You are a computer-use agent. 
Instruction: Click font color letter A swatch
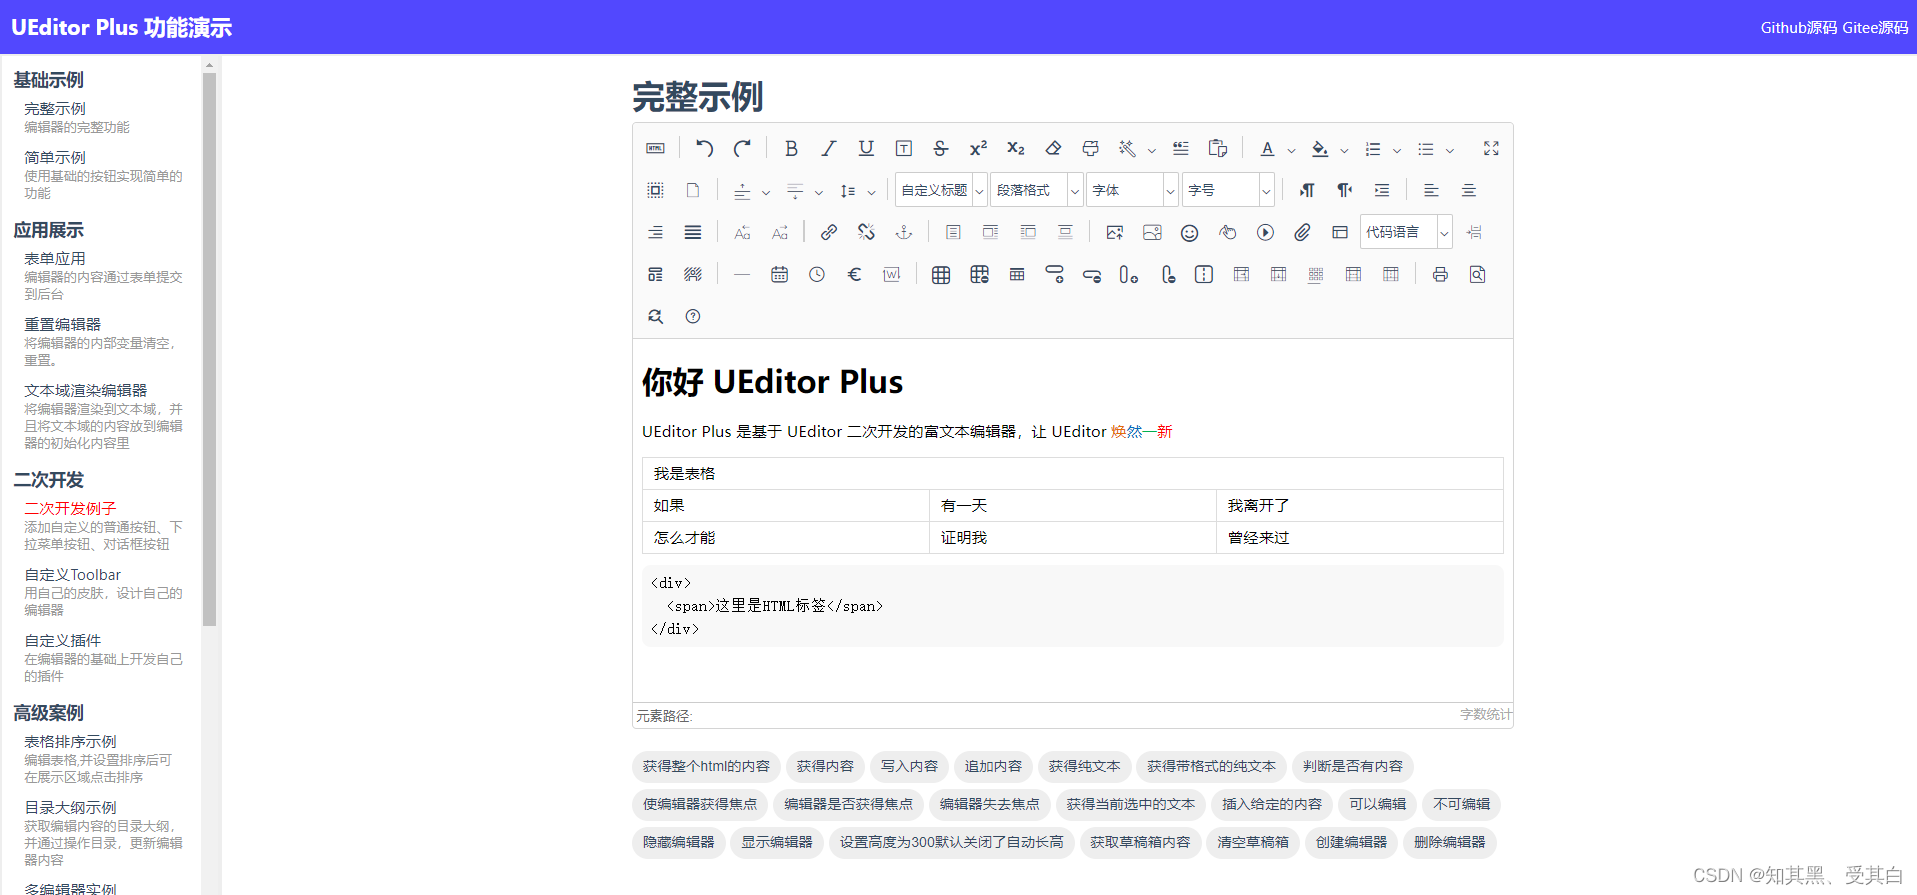coord(1267,149)
